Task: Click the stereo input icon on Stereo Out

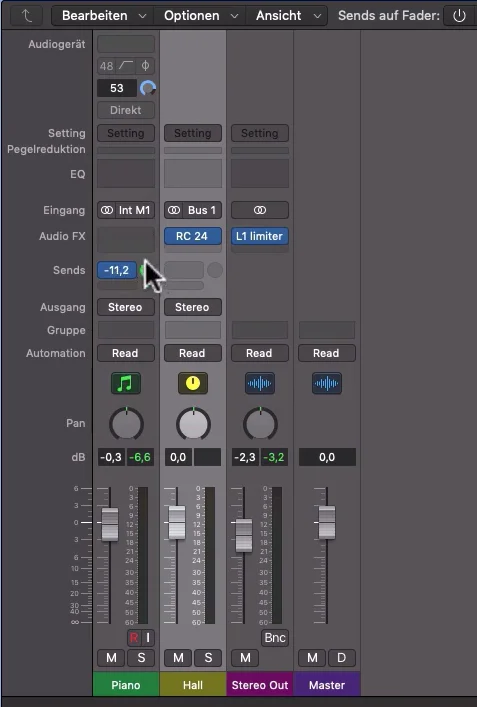Action: click(260, 210)
